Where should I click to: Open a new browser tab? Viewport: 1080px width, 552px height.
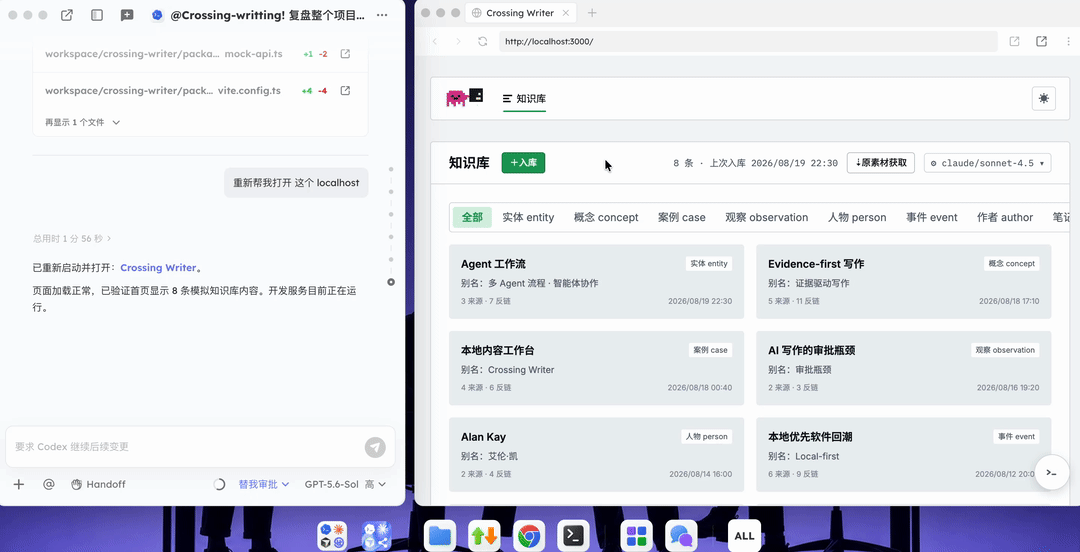click(592, 13)
